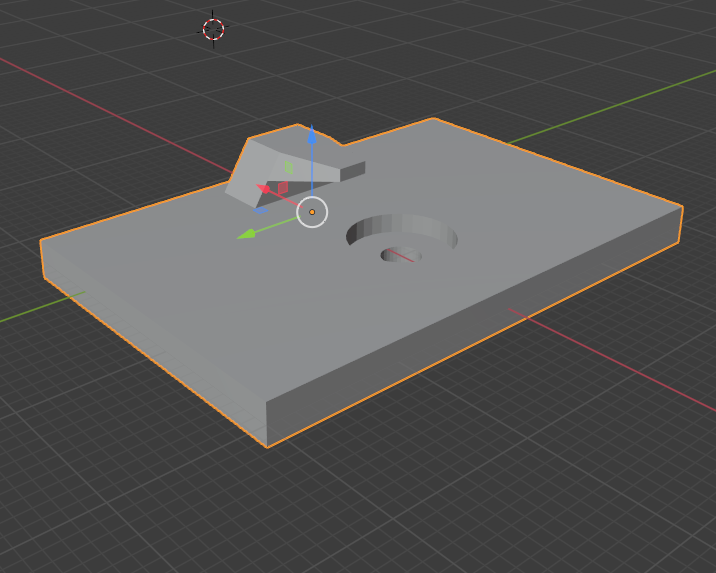Click the small inner hole of the plate

[x=400, y=255]
